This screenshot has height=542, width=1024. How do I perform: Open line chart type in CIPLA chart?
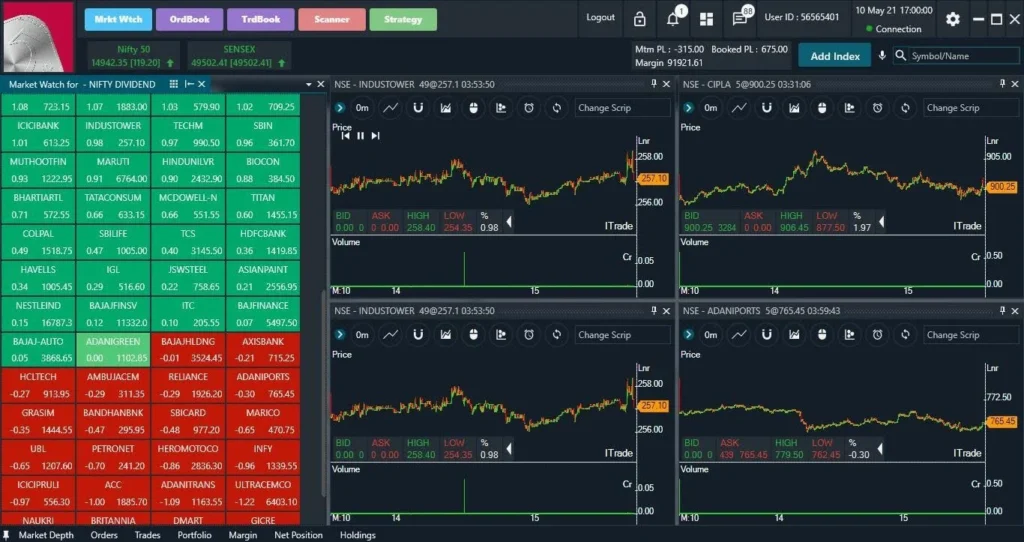point(739,108)
